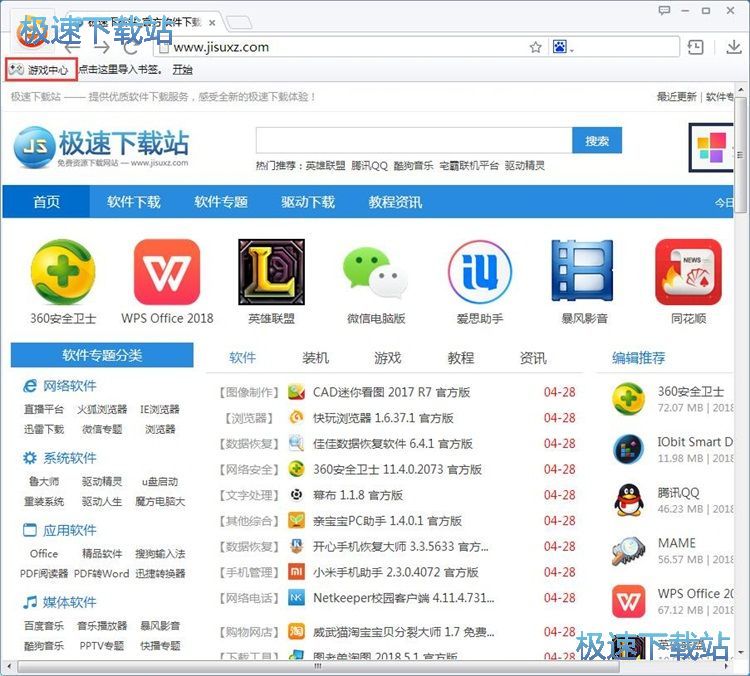Viewport: 750px width, 676px height.
Task: Open the 游戏中心 bookmark
Action: pyautogui.click(x=41, y=70)
